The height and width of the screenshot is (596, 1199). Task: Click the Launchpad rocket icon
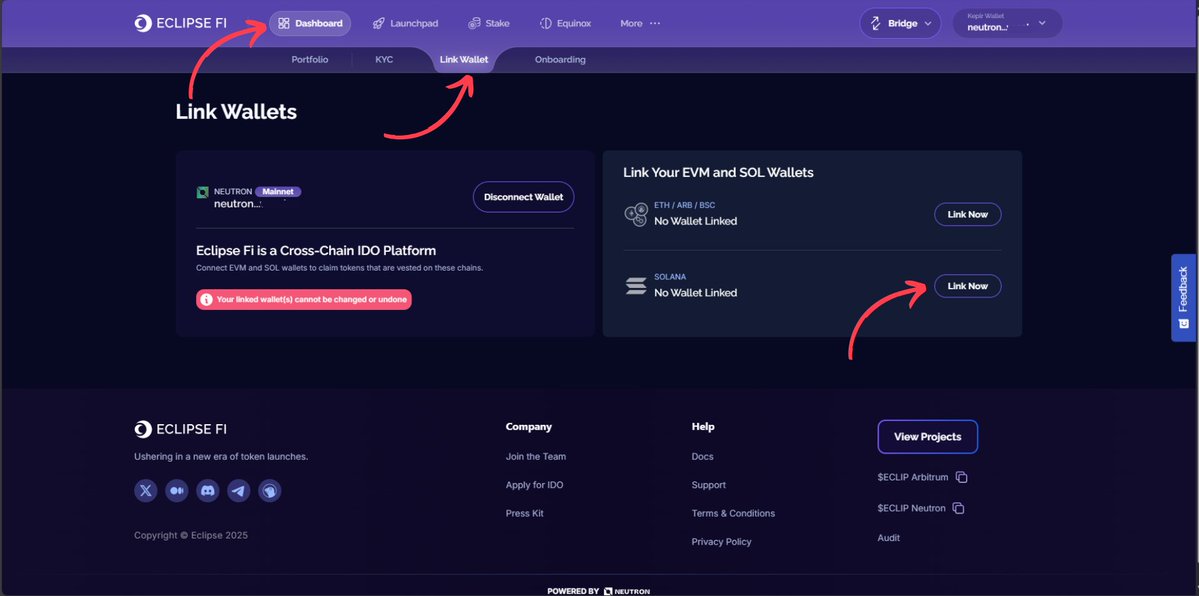[x=379, y=24]
